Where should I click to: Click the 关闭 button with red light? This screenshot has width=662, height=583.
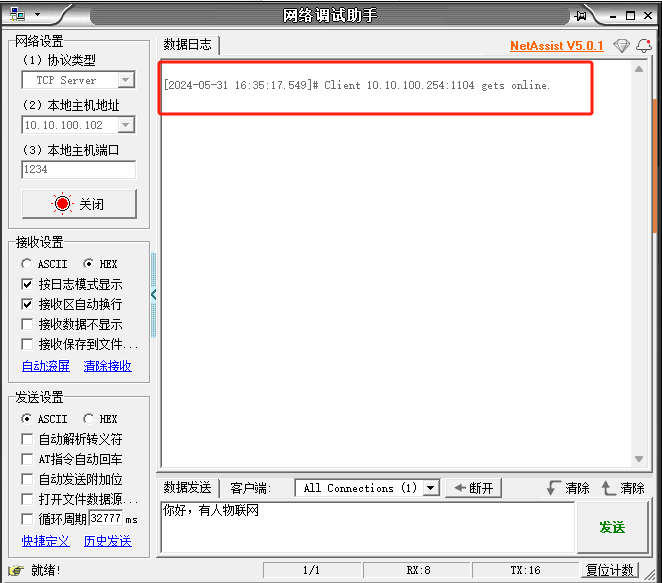click(x=79, y=204)
